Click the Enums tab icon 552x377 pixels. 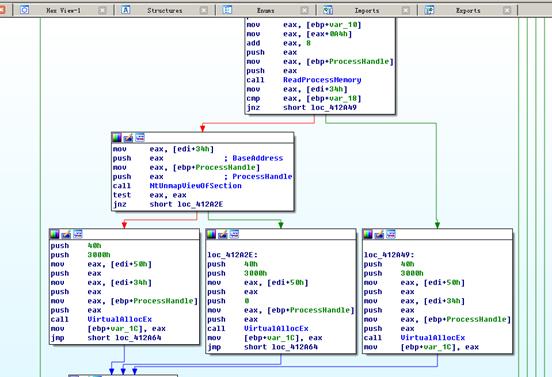227,10
